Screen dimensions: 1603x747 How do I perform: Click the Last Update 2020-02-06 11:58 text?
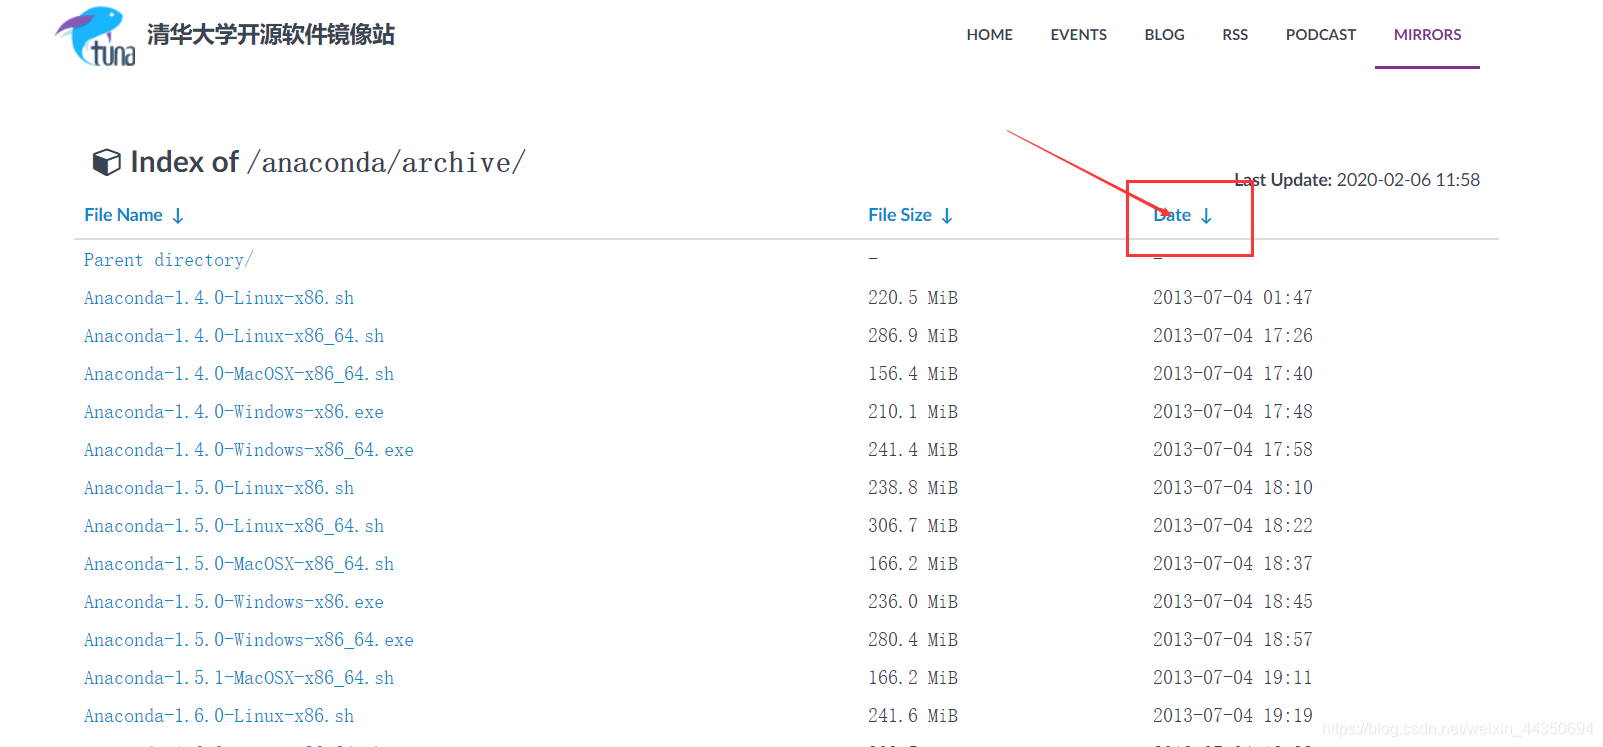1357,180
